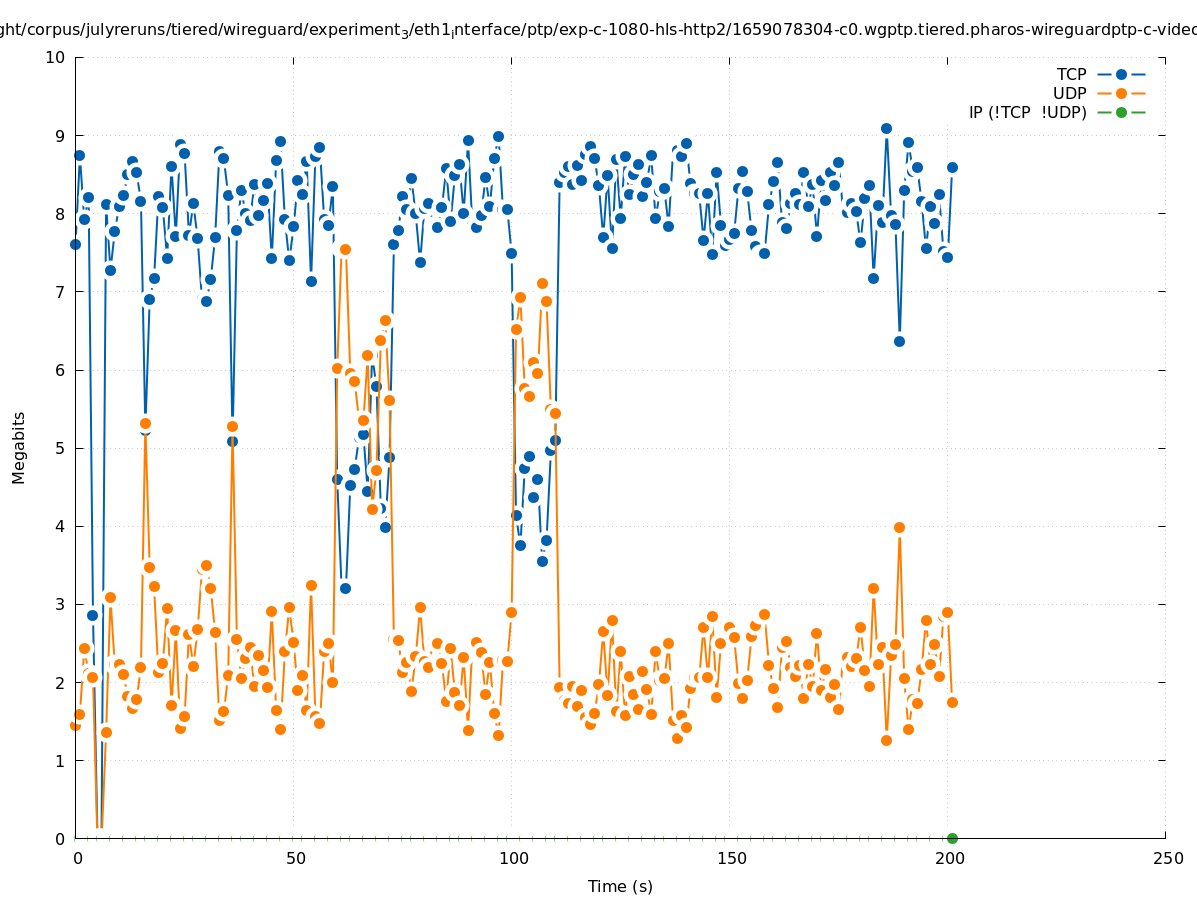Select the orange UDP spike at 4 megabits
Screen dimensions: 1197x900
tap(899, 527)
